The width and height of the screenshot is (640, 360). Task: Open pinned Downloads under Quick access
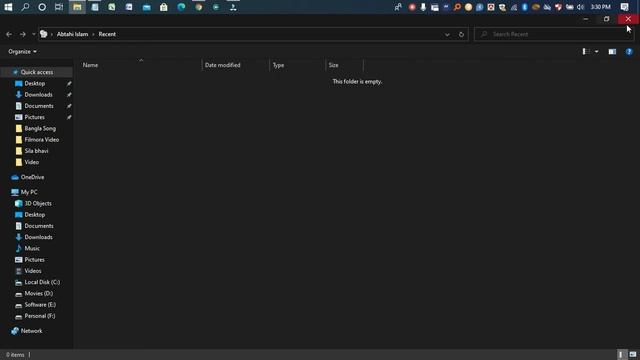(38, 95)
